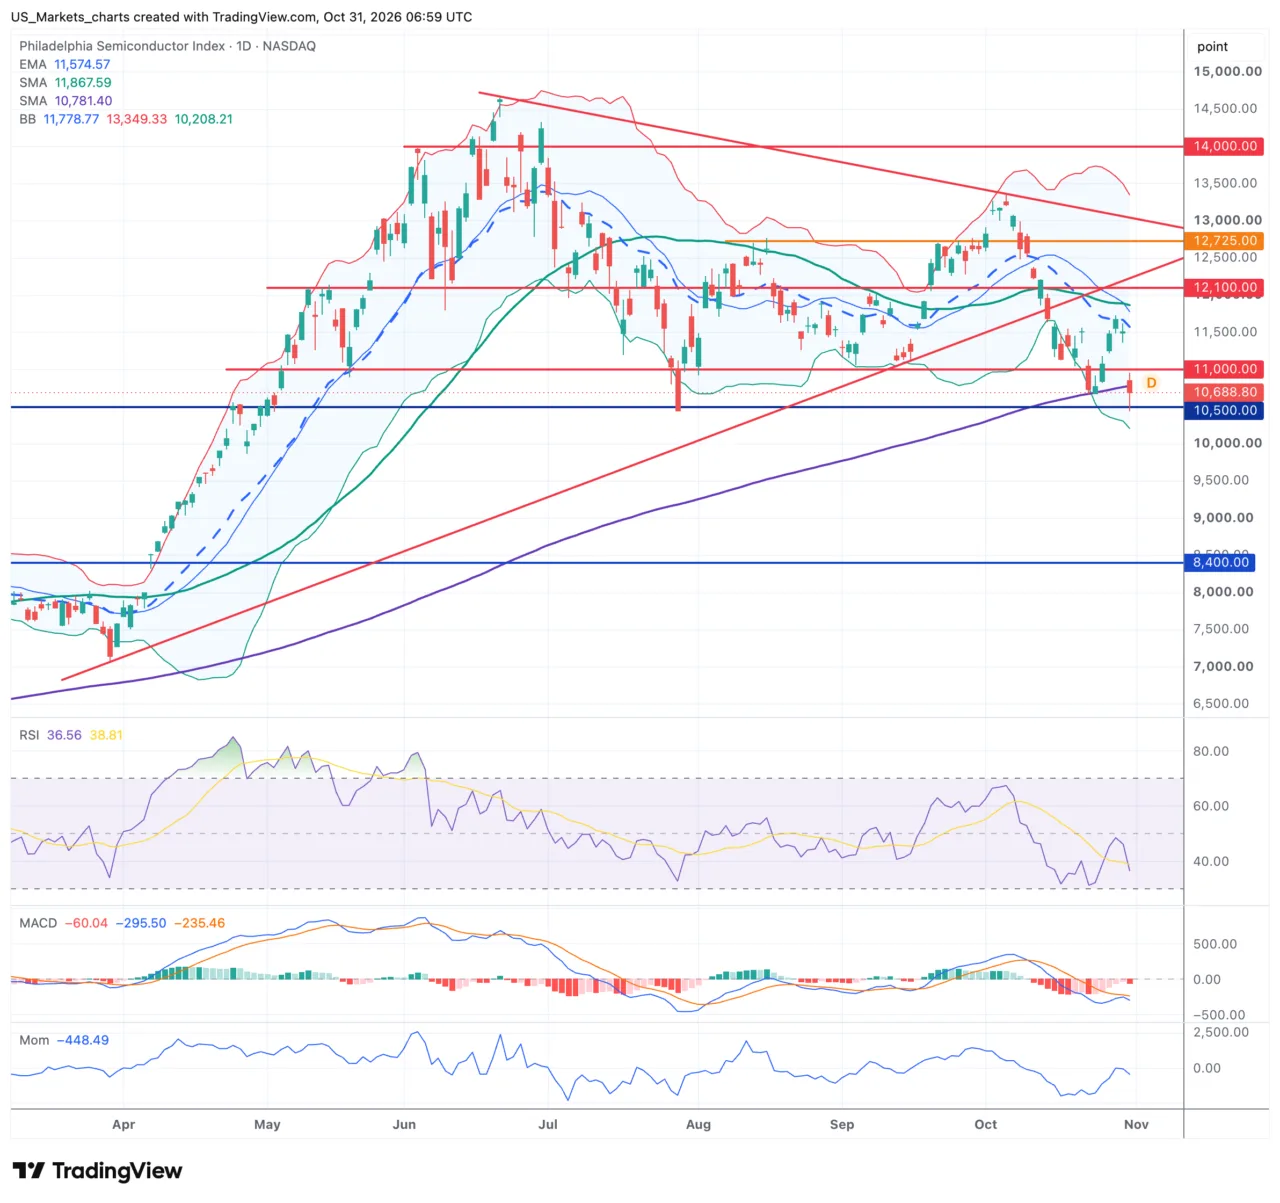Image resolution: width=1280 pixels, height=1203 pixels.
Task: Click the Aug label on the time axis
Action: pyautogui.click(x=698, y=1125)
